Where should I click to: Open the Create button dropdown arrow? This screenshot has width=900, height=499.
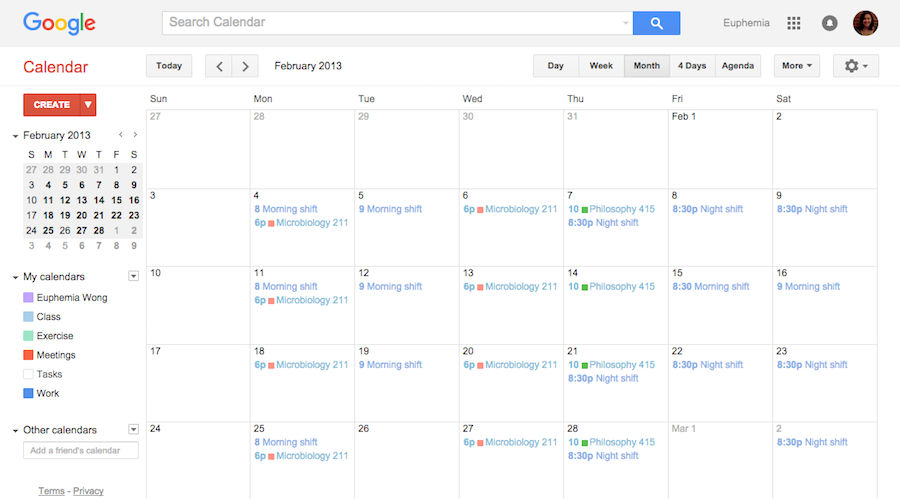click(x=88, y=104)
